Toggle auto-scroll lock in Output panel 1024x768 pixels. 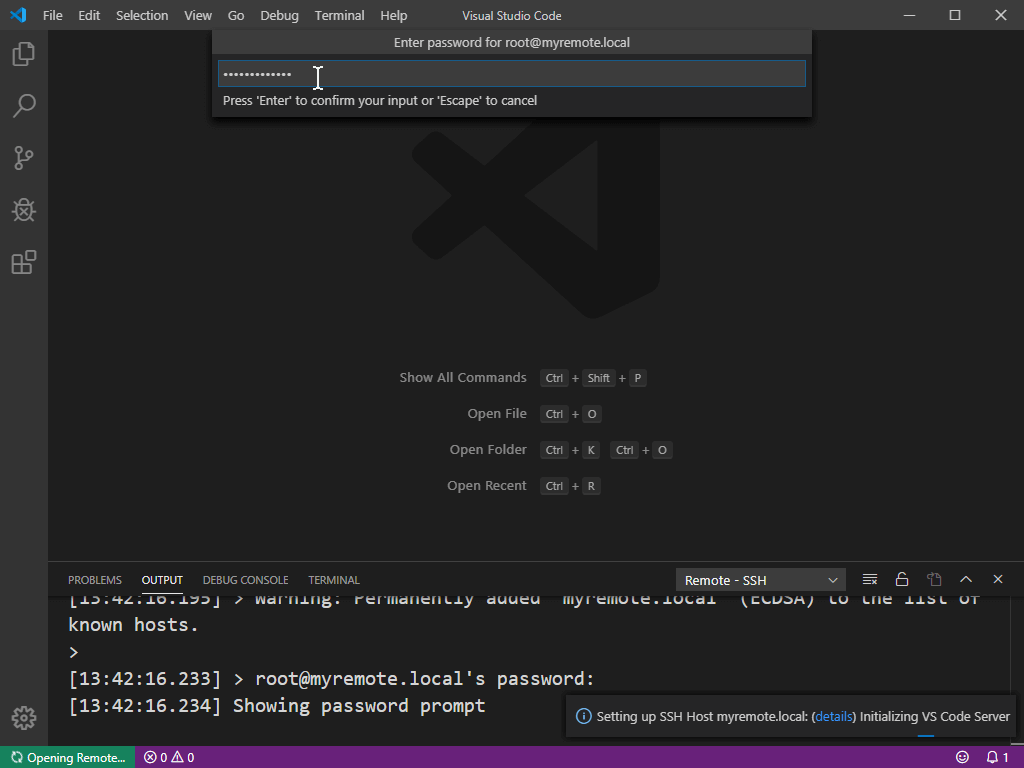tap(901, 578)
